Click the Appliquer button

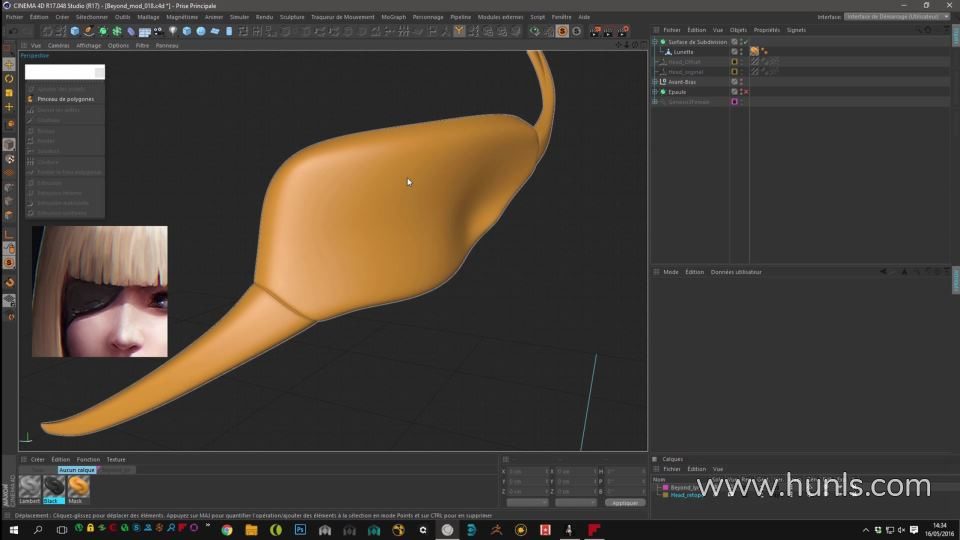pos(624,503)
